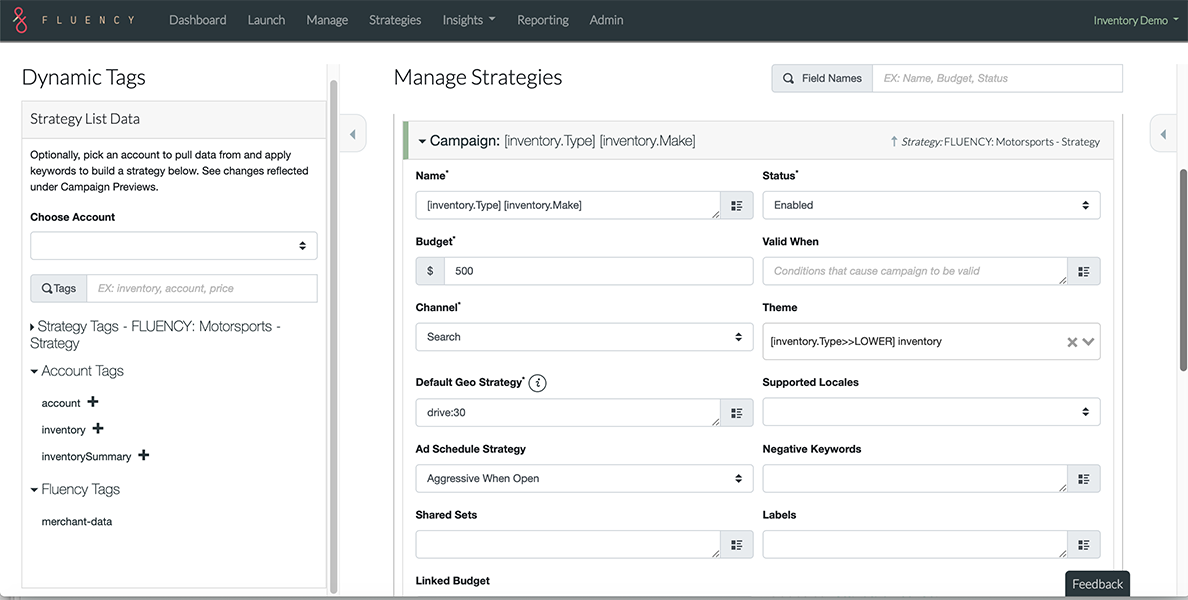Open tag picker icon for Name field
1188x600 pixels.
pos(737,205)
